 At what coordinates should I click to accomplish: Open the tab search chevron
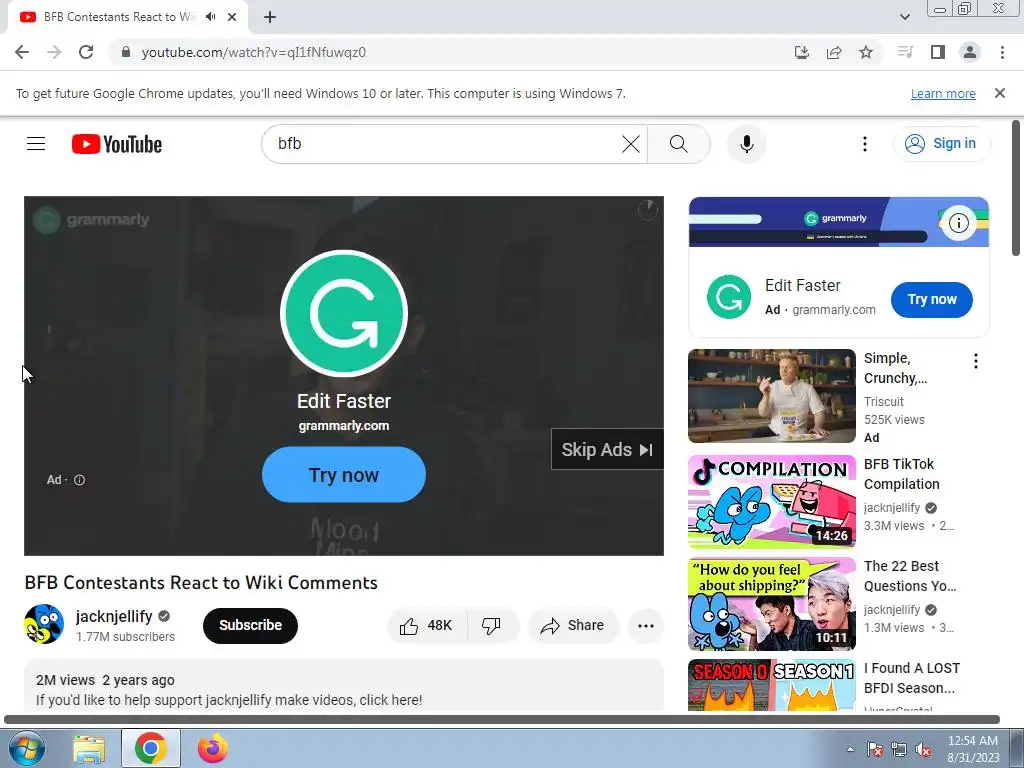point(904,17)
